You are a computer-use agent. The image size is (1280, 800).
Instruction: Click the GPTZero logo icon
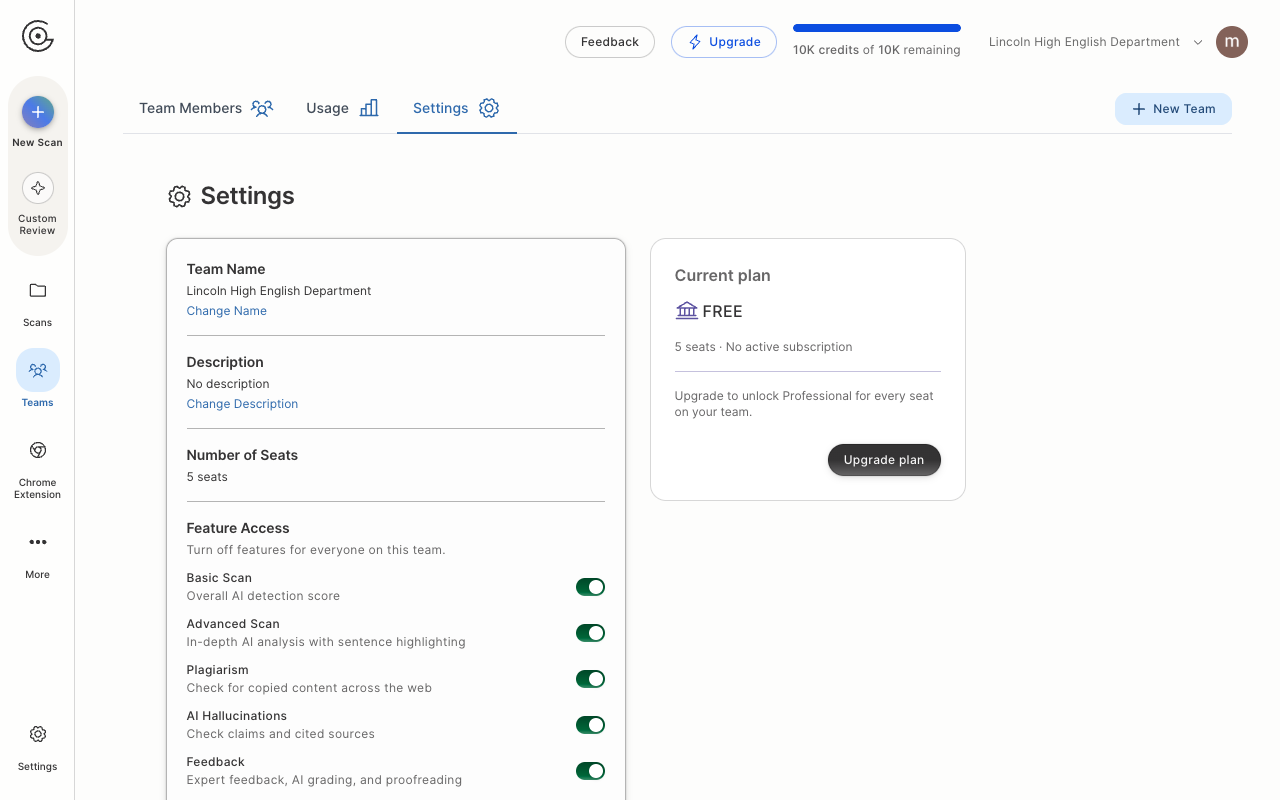click(x=38, y=37)
